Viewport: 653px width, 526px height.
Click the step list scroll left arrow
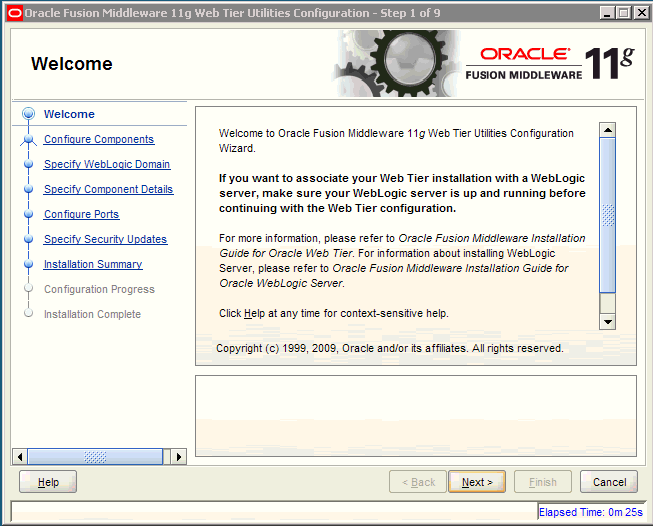(x=20, y=457)
